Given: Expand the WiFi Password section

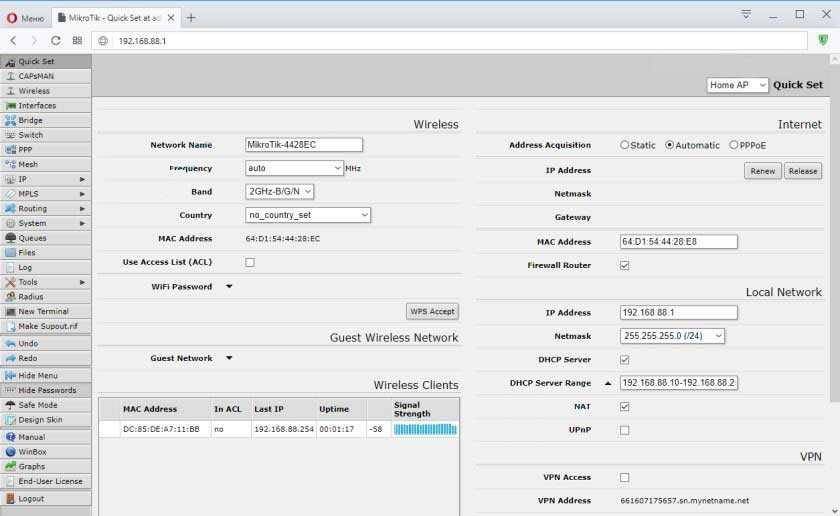Looking at the screenshot, I should click(x=228, y=287).
